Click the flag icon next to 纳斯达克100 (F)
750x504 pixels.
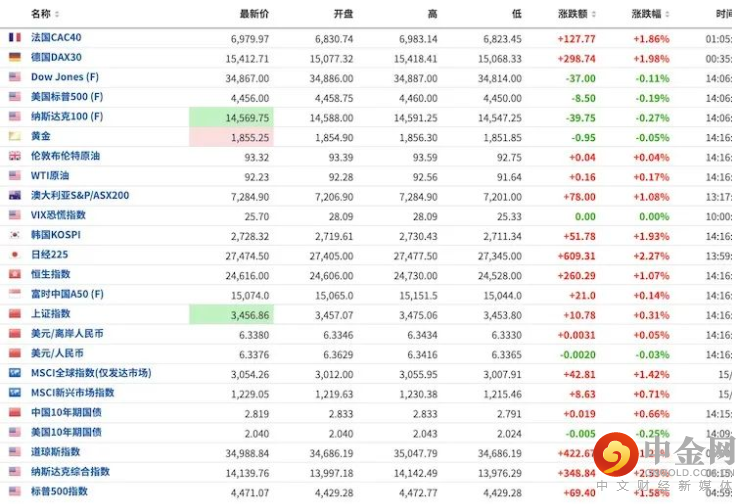(x=15, y=116)
